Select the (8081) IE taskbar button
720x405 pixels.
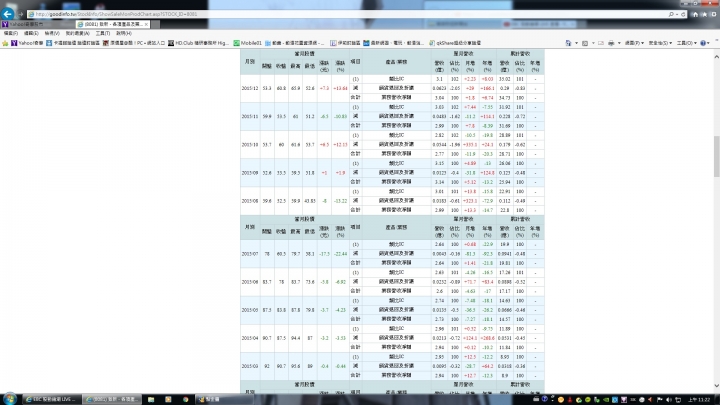tap(112, 399)
